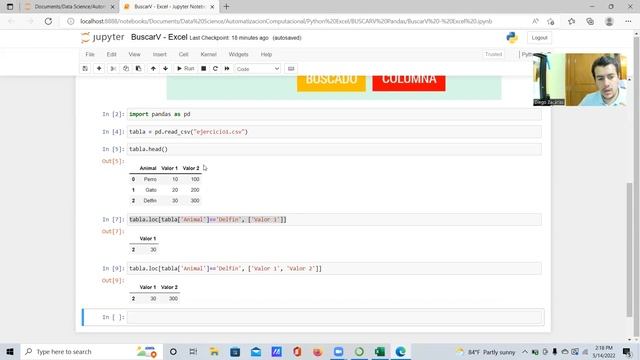Select the cell In [9] with two Valor columns

coord(334,269)
